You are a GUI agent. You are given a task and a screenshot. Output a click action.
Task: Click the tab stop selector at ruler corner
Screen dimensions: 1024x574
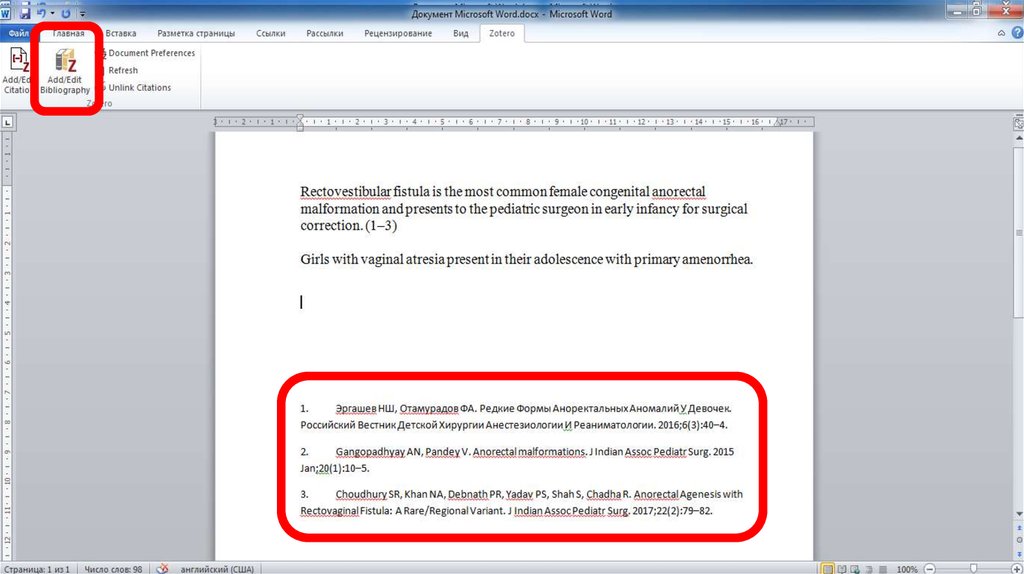(x=7, y=123)
